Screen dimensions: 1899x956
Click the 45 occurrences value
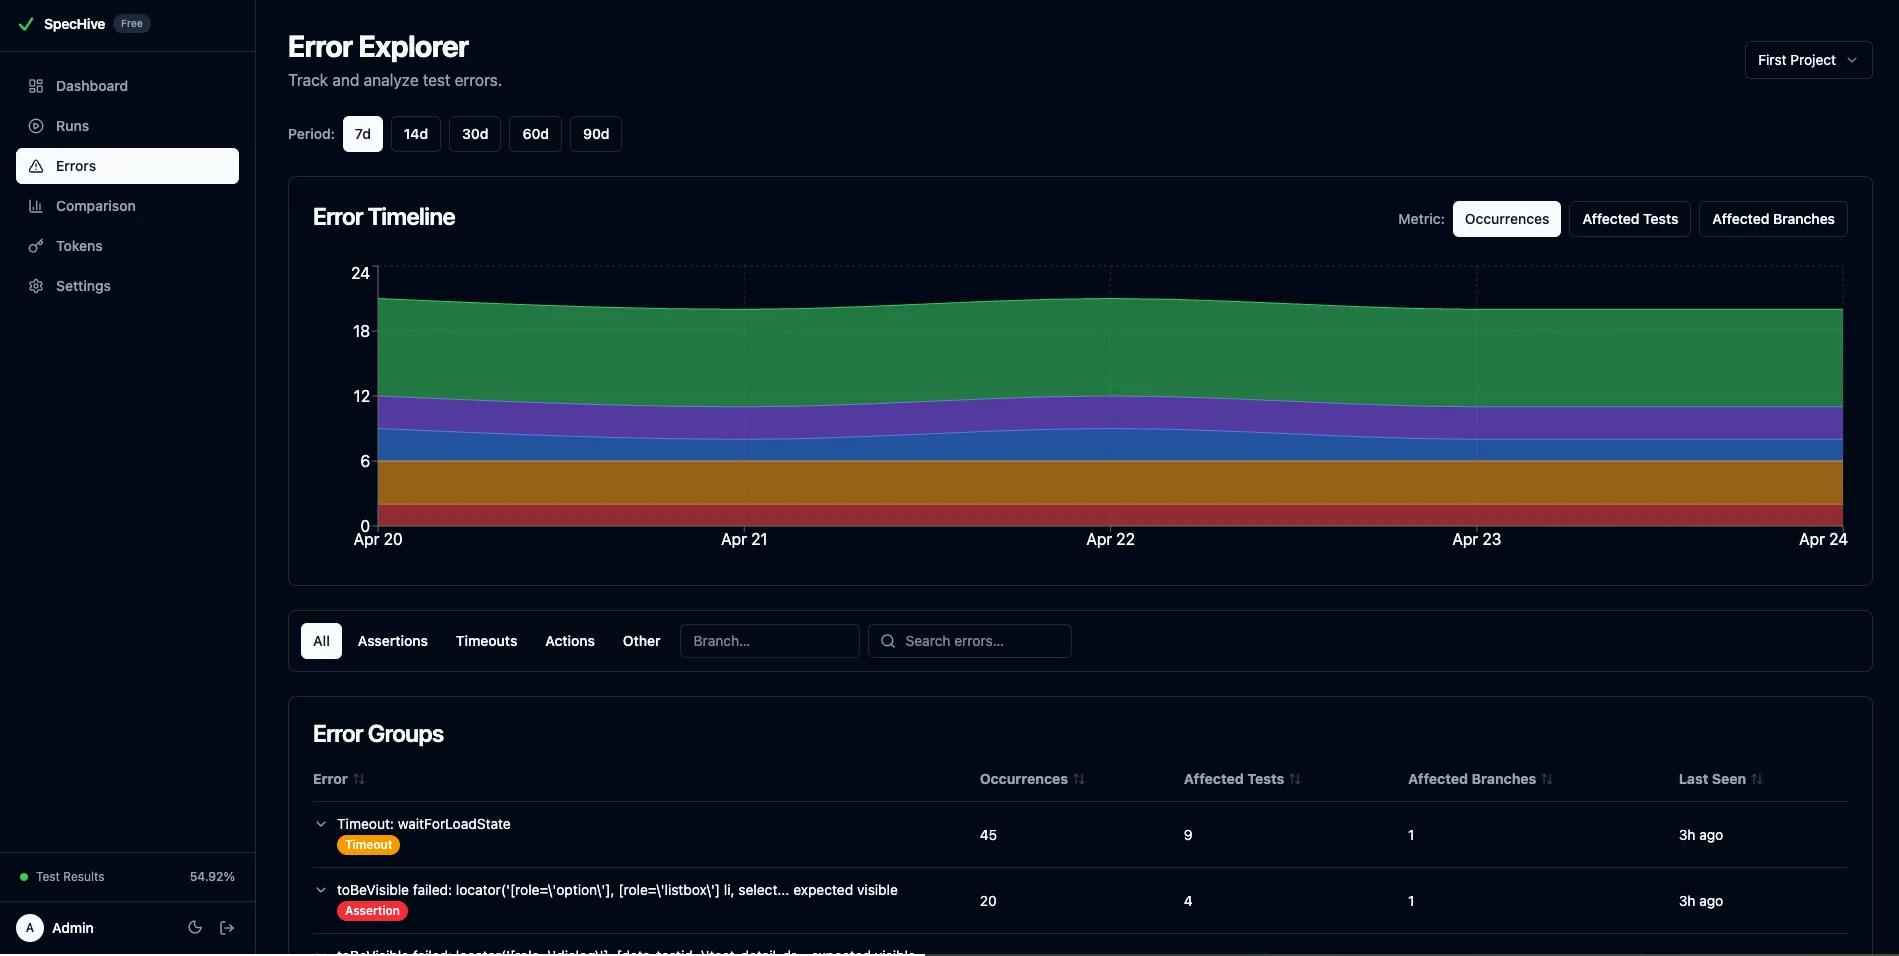click(x=988, y=835)
